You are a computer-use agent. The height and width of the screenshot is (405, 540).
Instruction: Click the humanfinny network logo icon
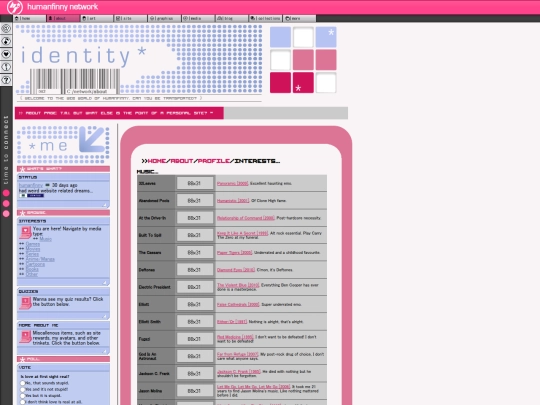click(x=15, y=7)
